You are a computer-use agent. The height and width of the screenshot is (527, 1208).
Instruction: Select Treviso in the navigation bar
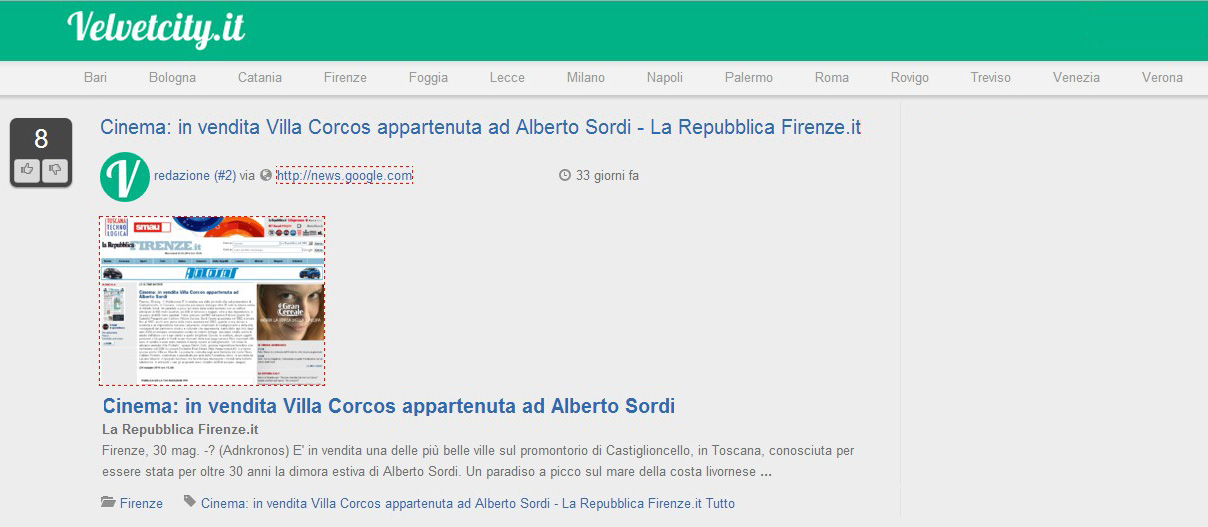click(990, 77)
